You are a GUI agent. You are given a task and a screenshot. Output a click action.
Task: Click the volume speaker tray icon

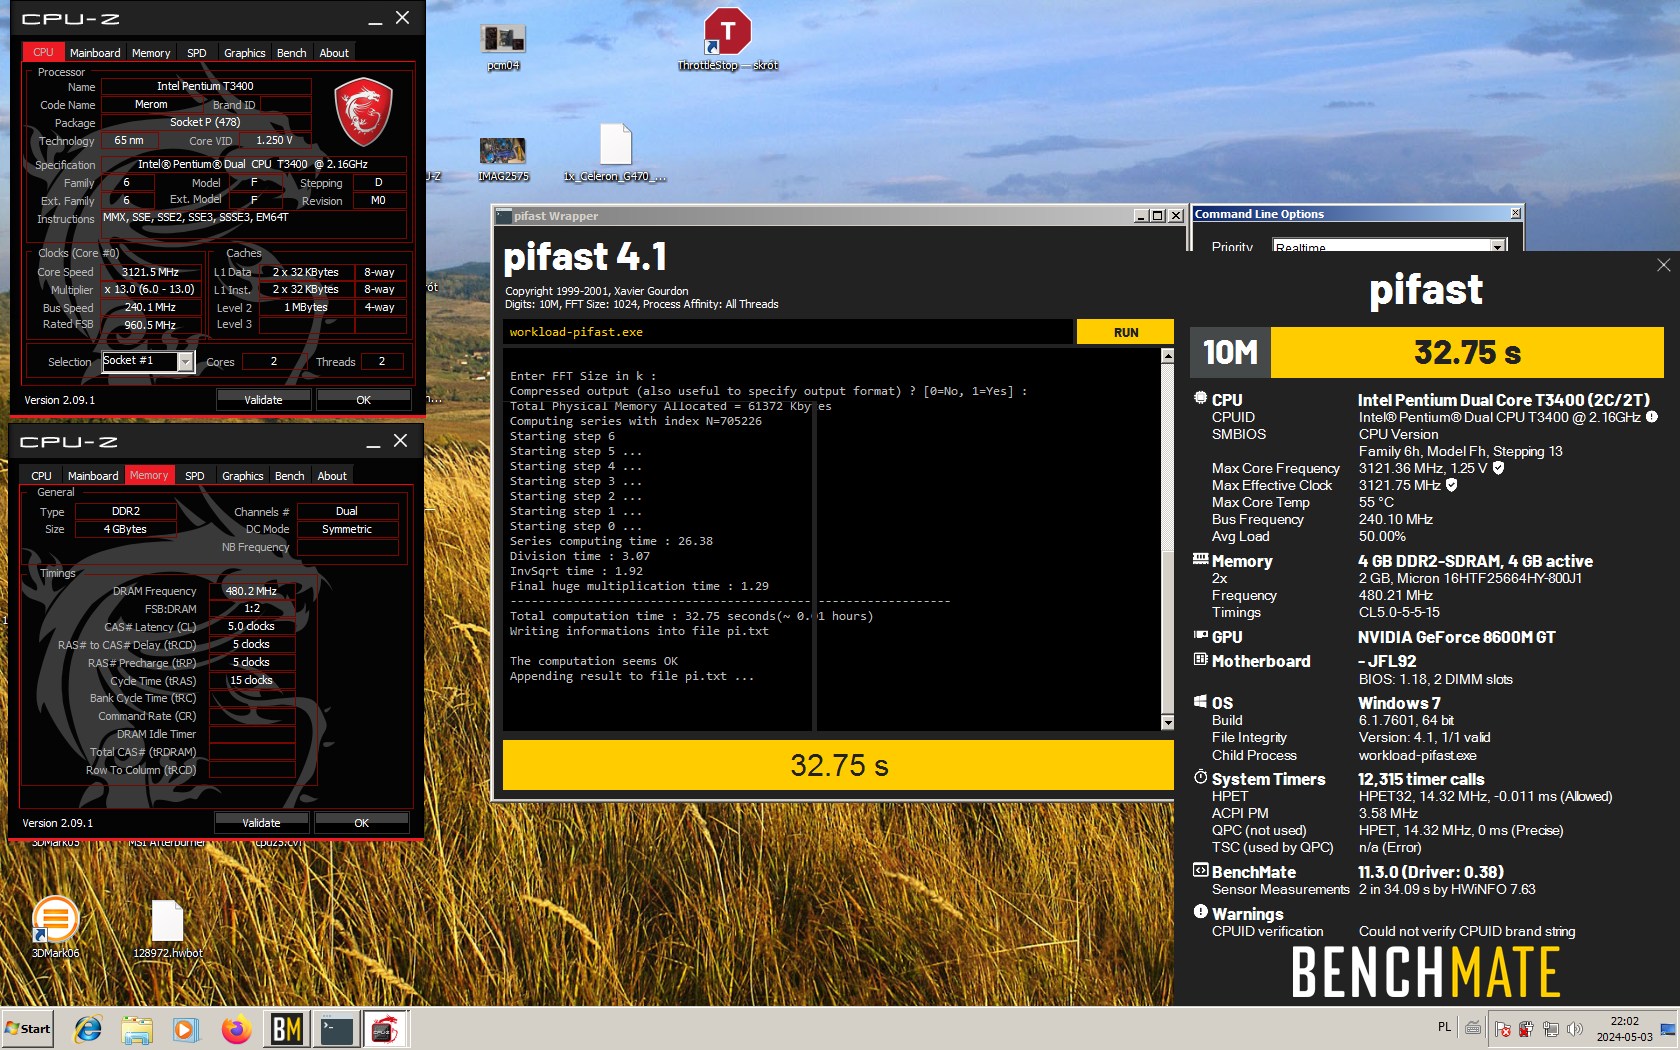click(1575, 1029)
